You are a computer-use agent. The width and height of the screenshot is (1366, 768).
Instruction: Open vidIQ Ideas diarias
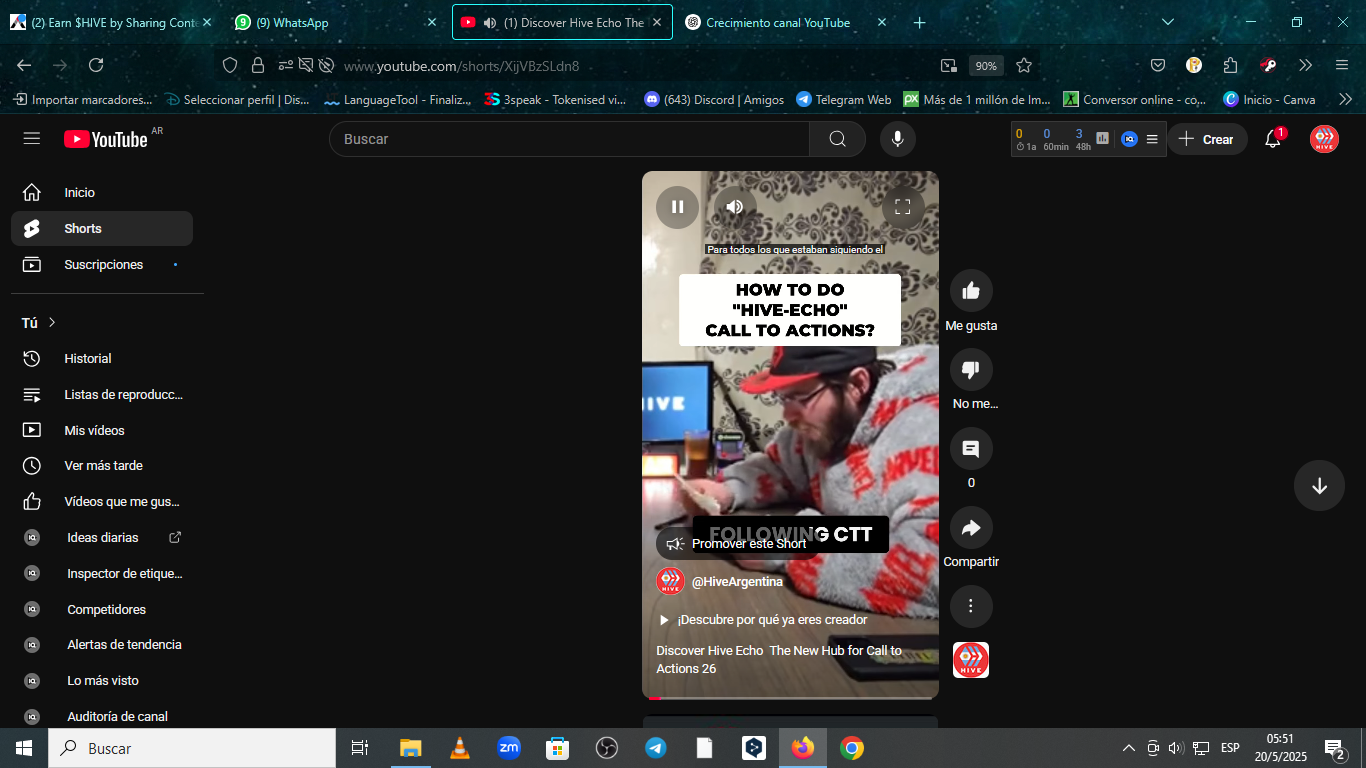(x=102, y=538)
